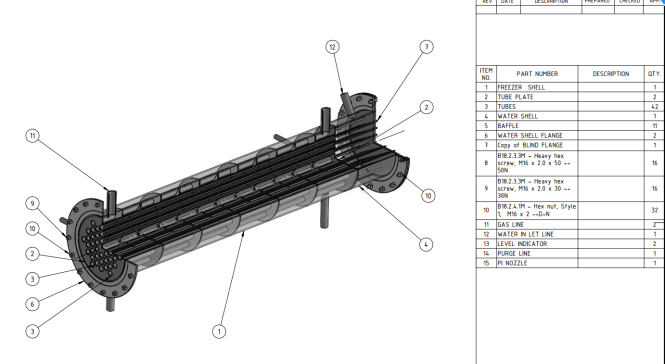This screenshot has width=665, height=364.
Task: Select balloon 12 above the water inlet line
Action: click(x=332, y=47)
